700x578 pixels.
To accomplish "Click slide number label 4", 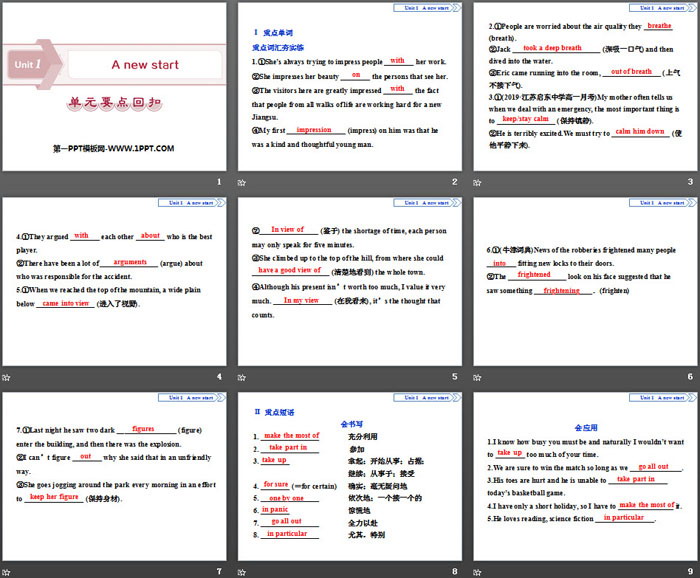I will click(219, 377).
